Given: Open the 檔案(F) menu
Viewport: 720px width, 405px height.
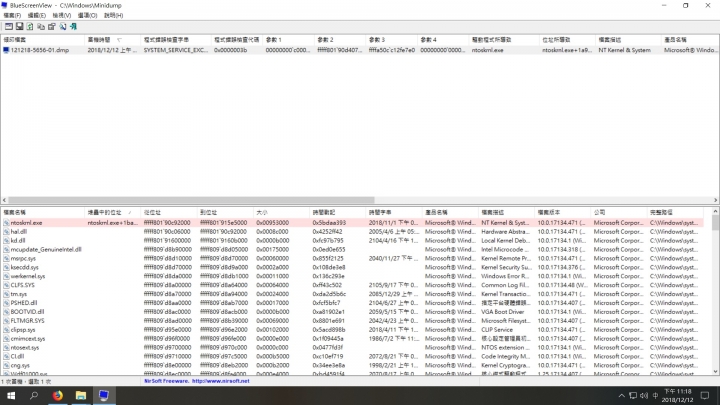Looking at the screenshot, I should [12, 15].
